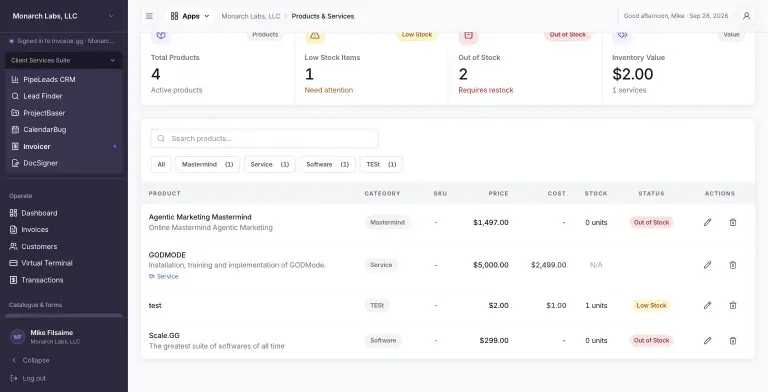Viewport: 768px width, 392px height.
Task: Filter by Mastermind category
Action: click(x=207, y=165)
